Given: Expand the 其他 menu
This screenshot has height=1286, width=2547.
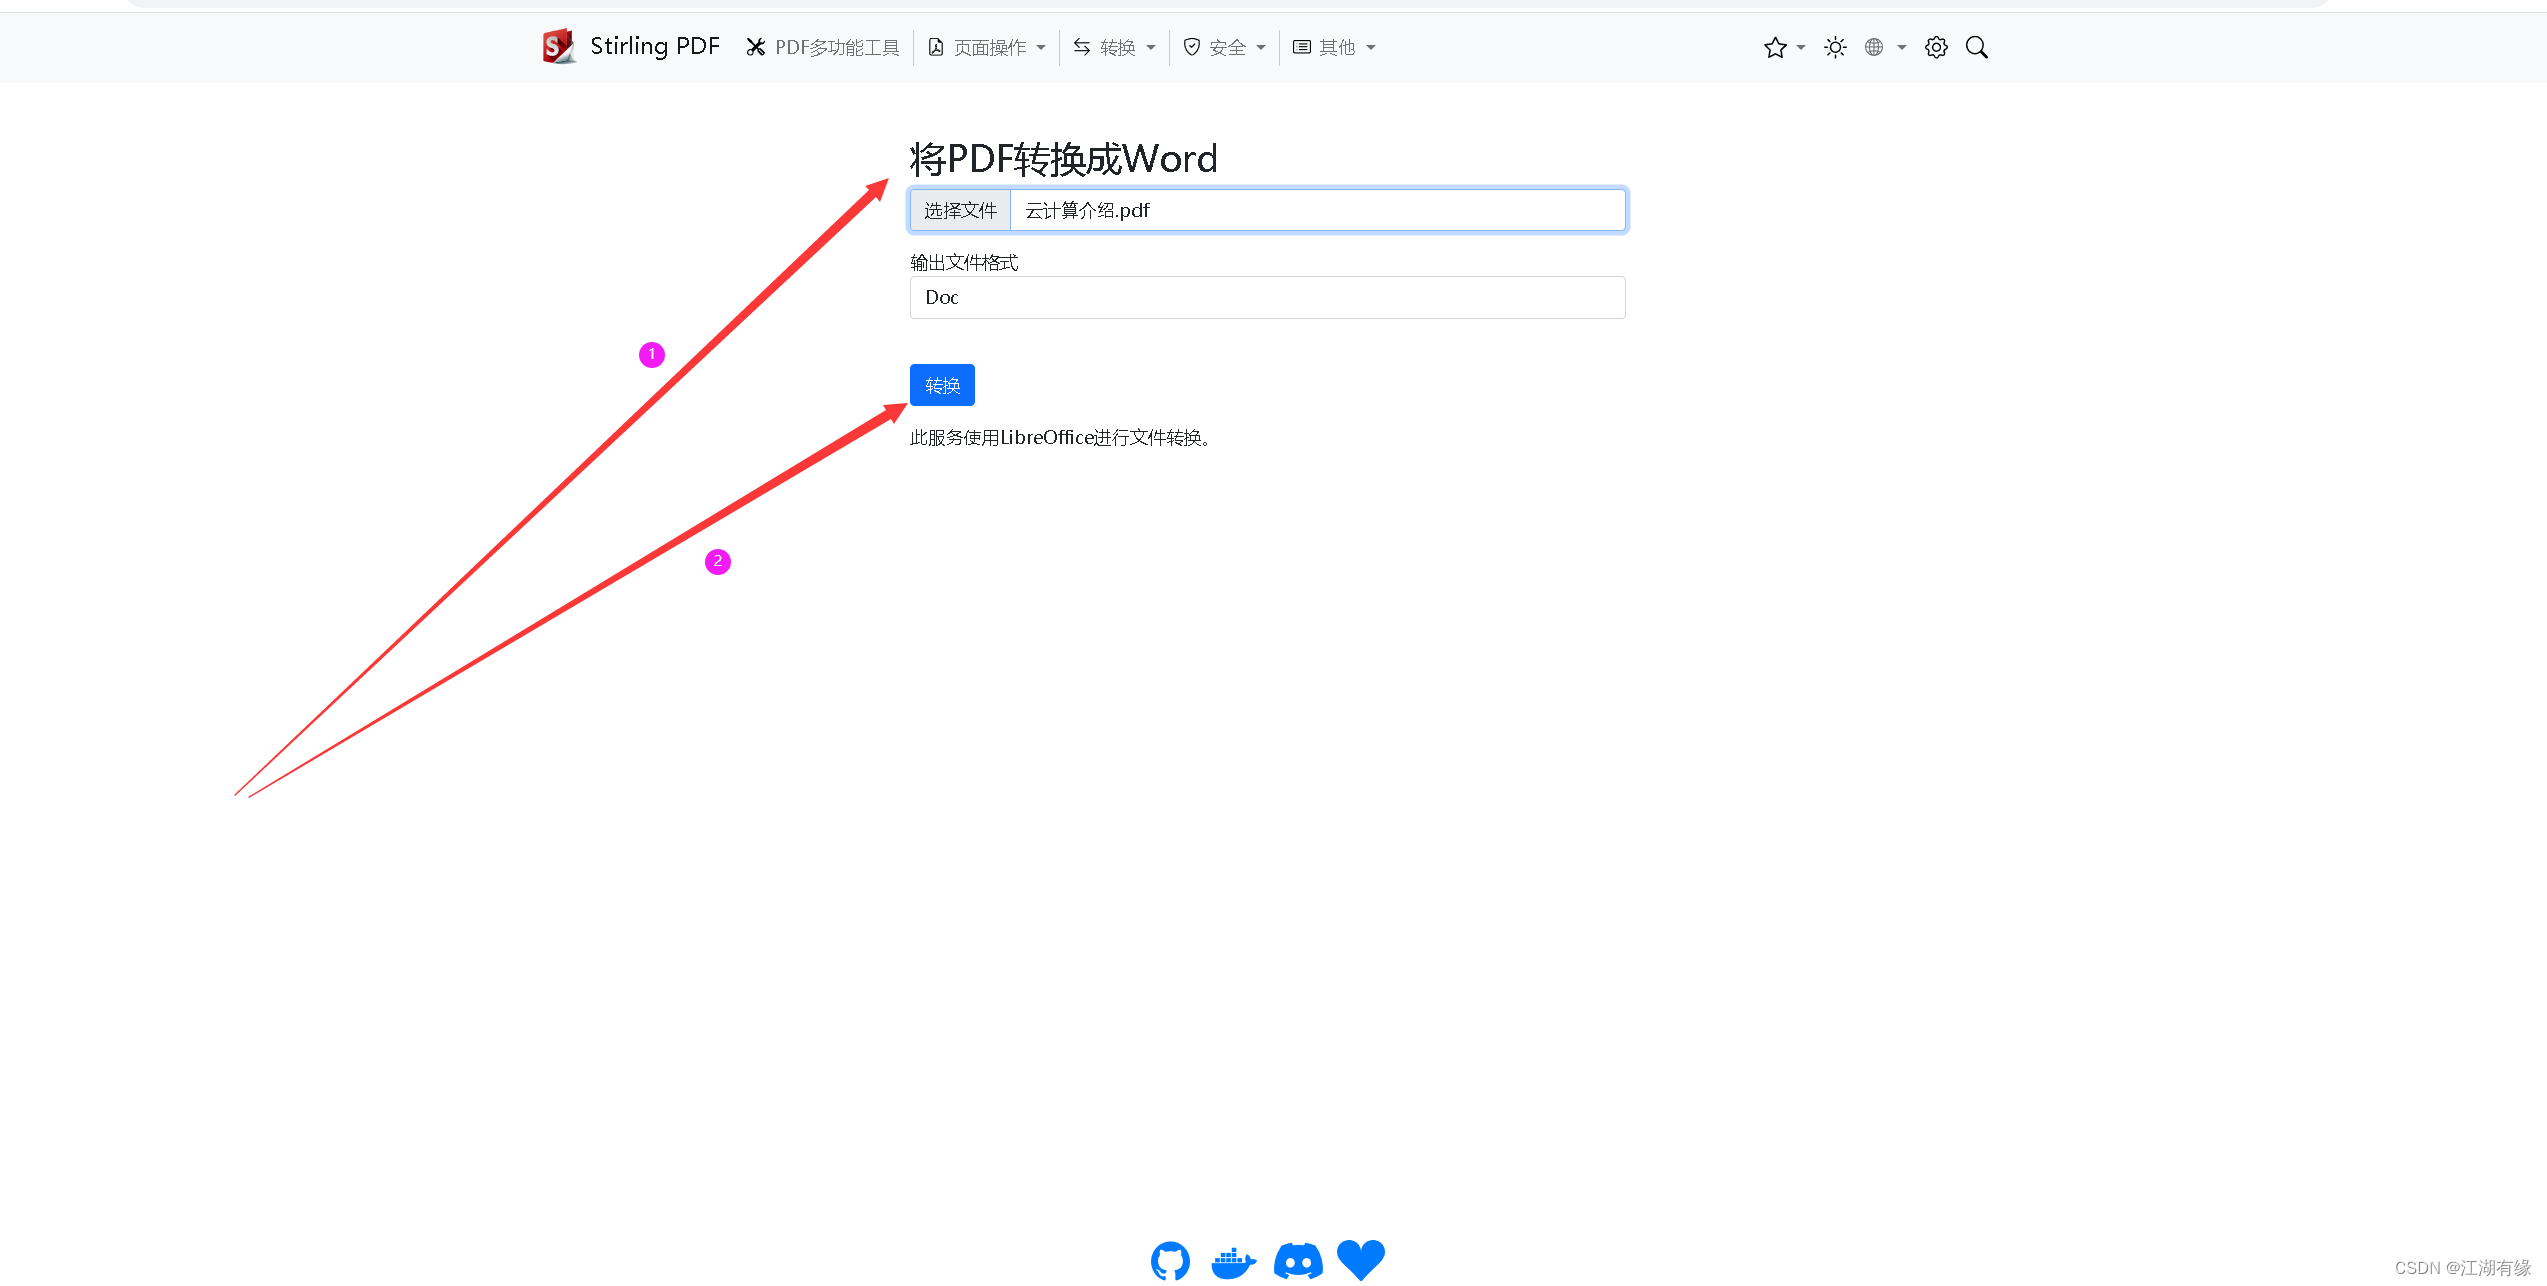Looking at the screenshot, I should point(1334,47).
